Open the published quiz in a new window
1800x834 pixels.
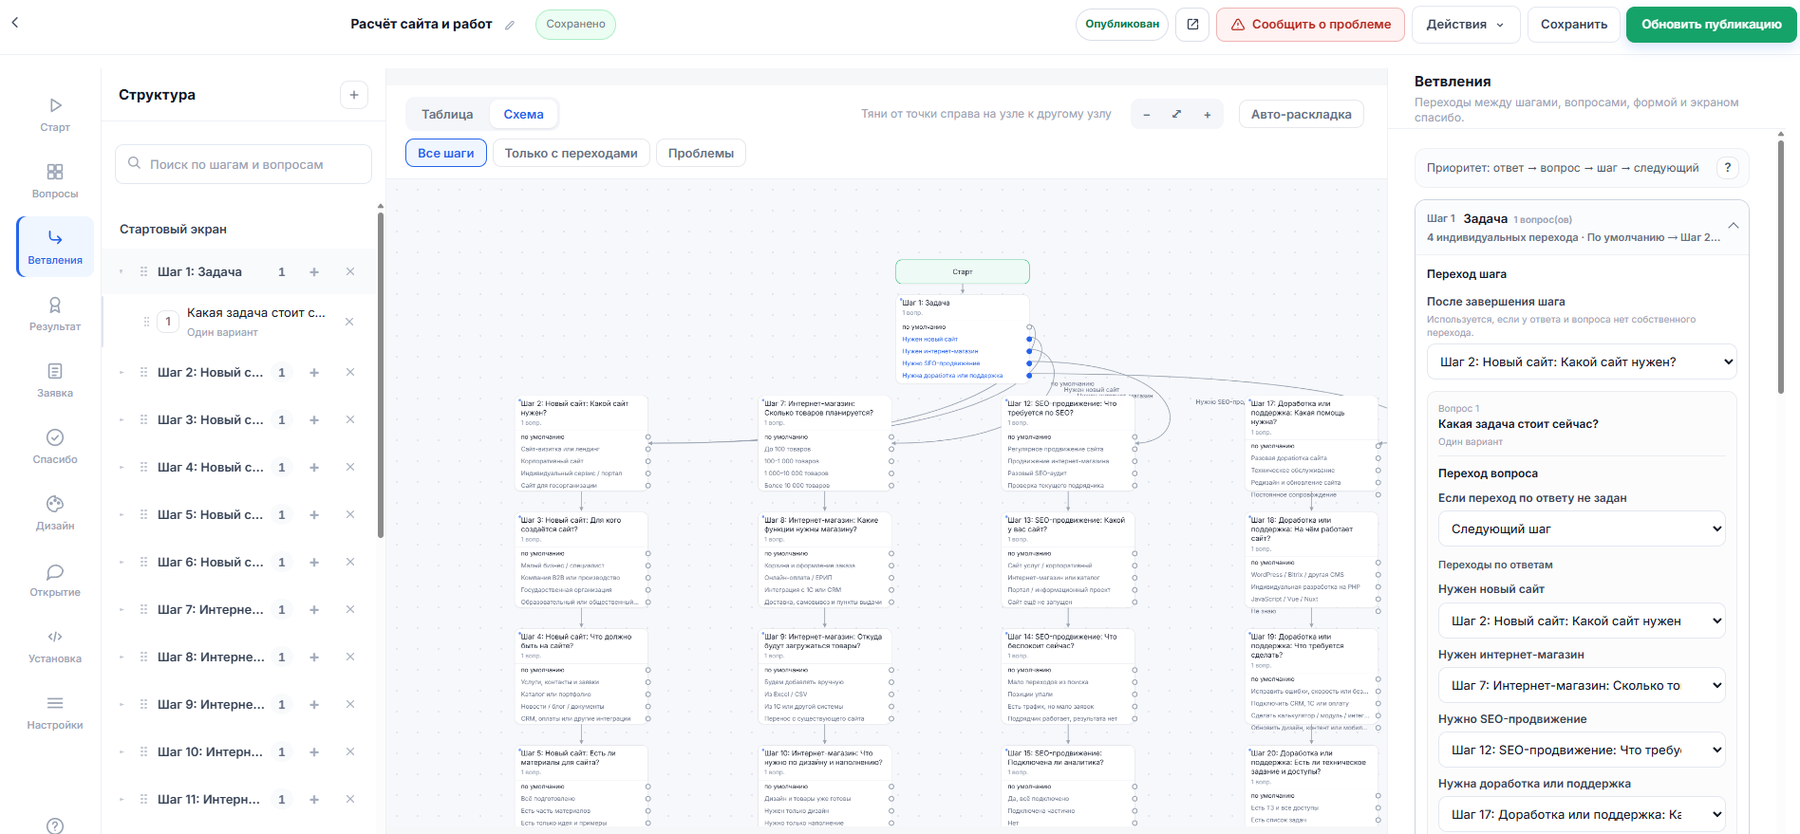point(1192,24)
